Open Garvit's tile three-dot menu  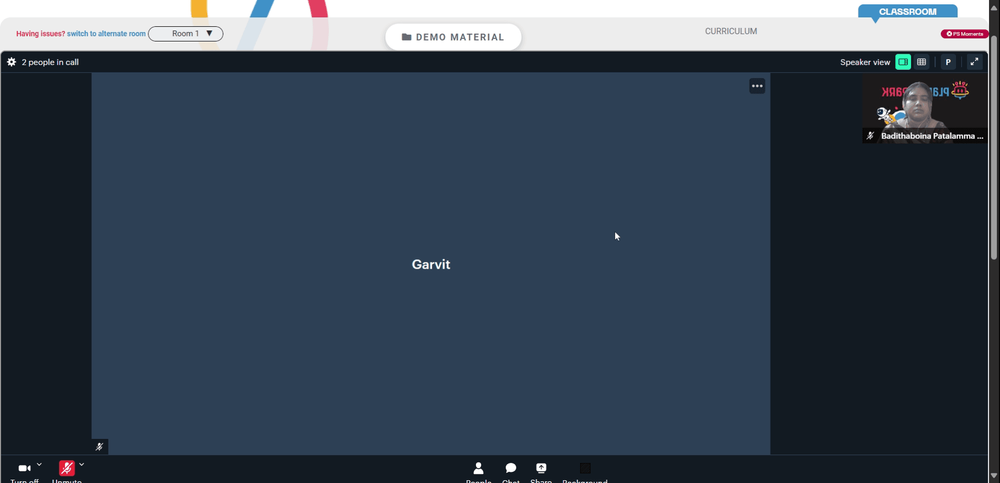[x=757, y=86]
